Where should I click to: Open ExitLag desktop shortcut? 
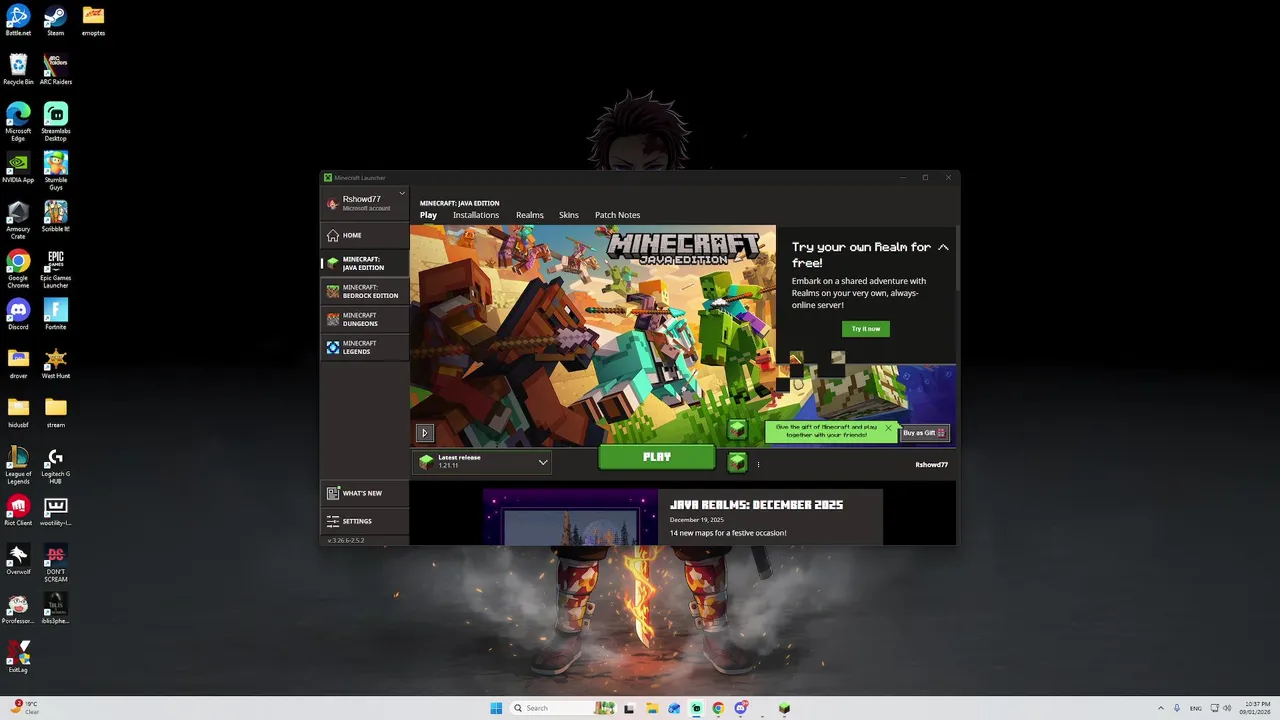pos(18,658)
